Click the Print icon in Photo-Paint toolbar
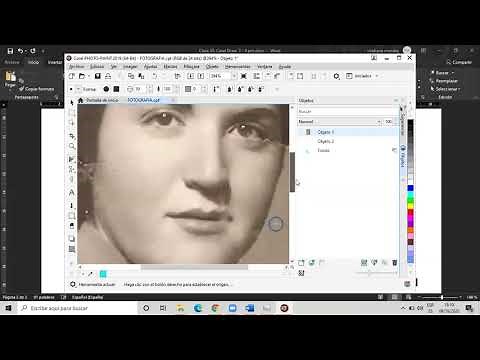The width and height of the screenshot is (480, 360). pyautogui.click(x=108, y=76)
